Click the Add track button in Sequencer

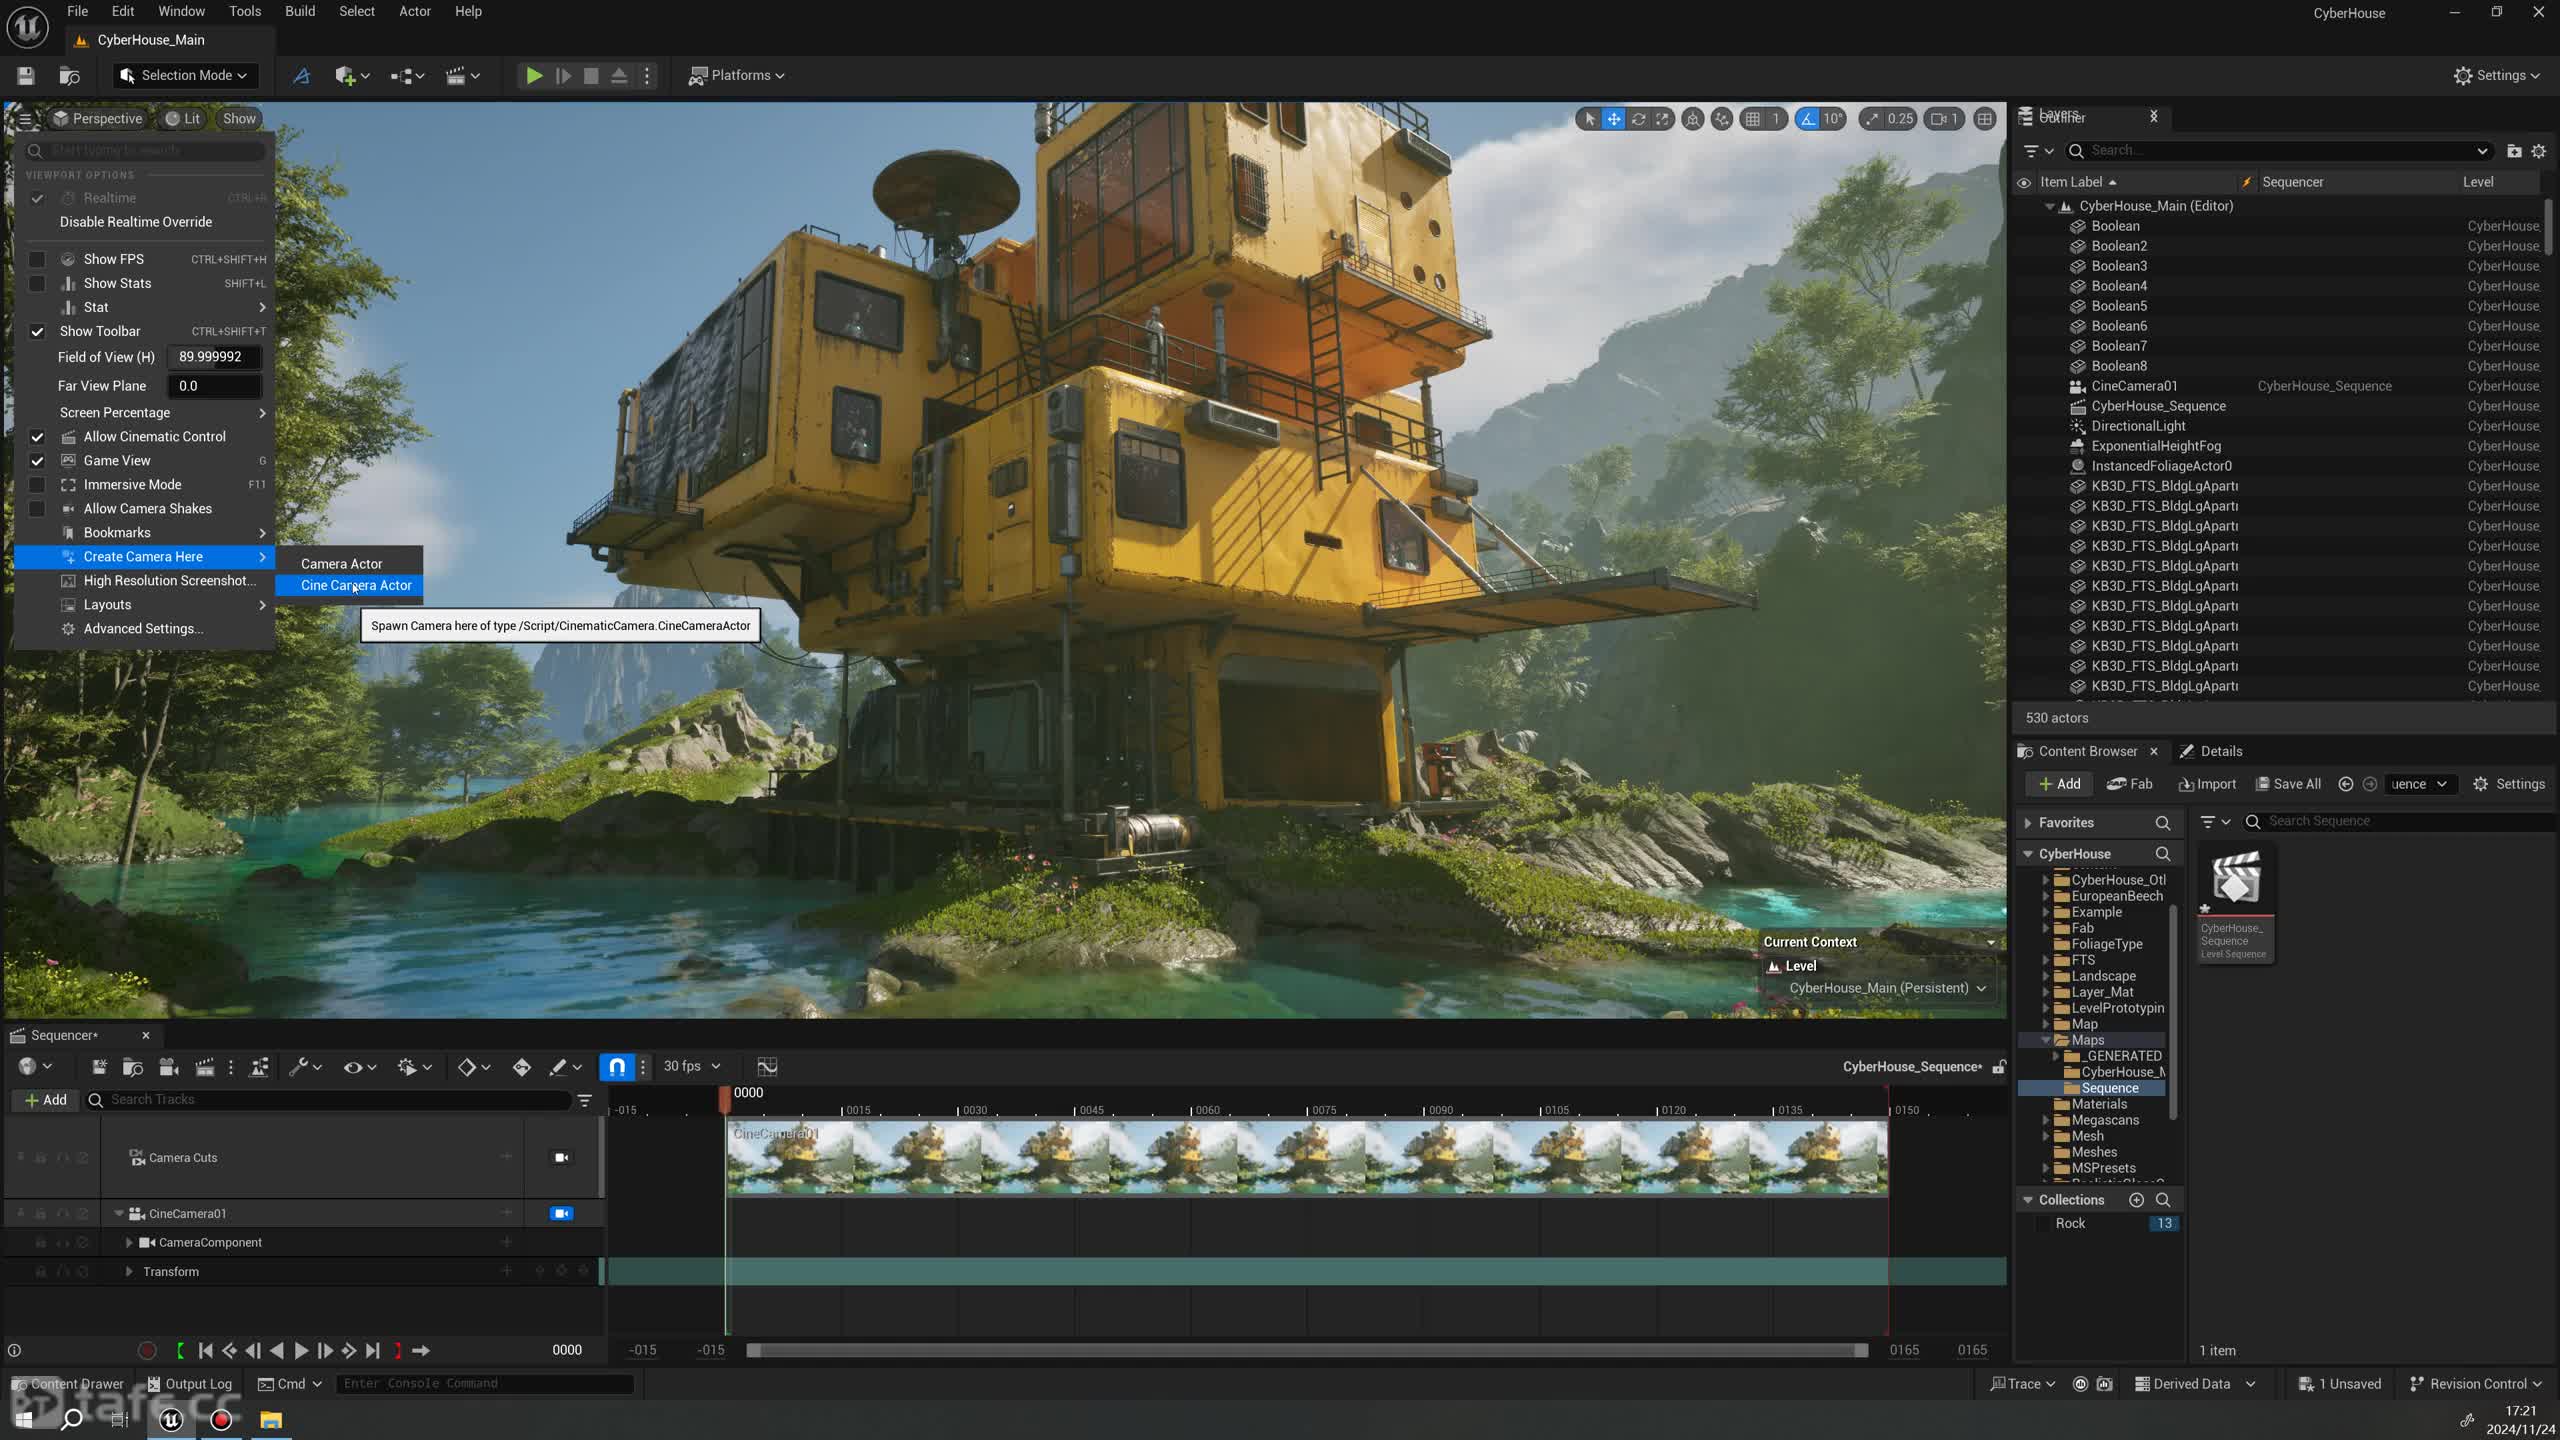[46, 1100]
